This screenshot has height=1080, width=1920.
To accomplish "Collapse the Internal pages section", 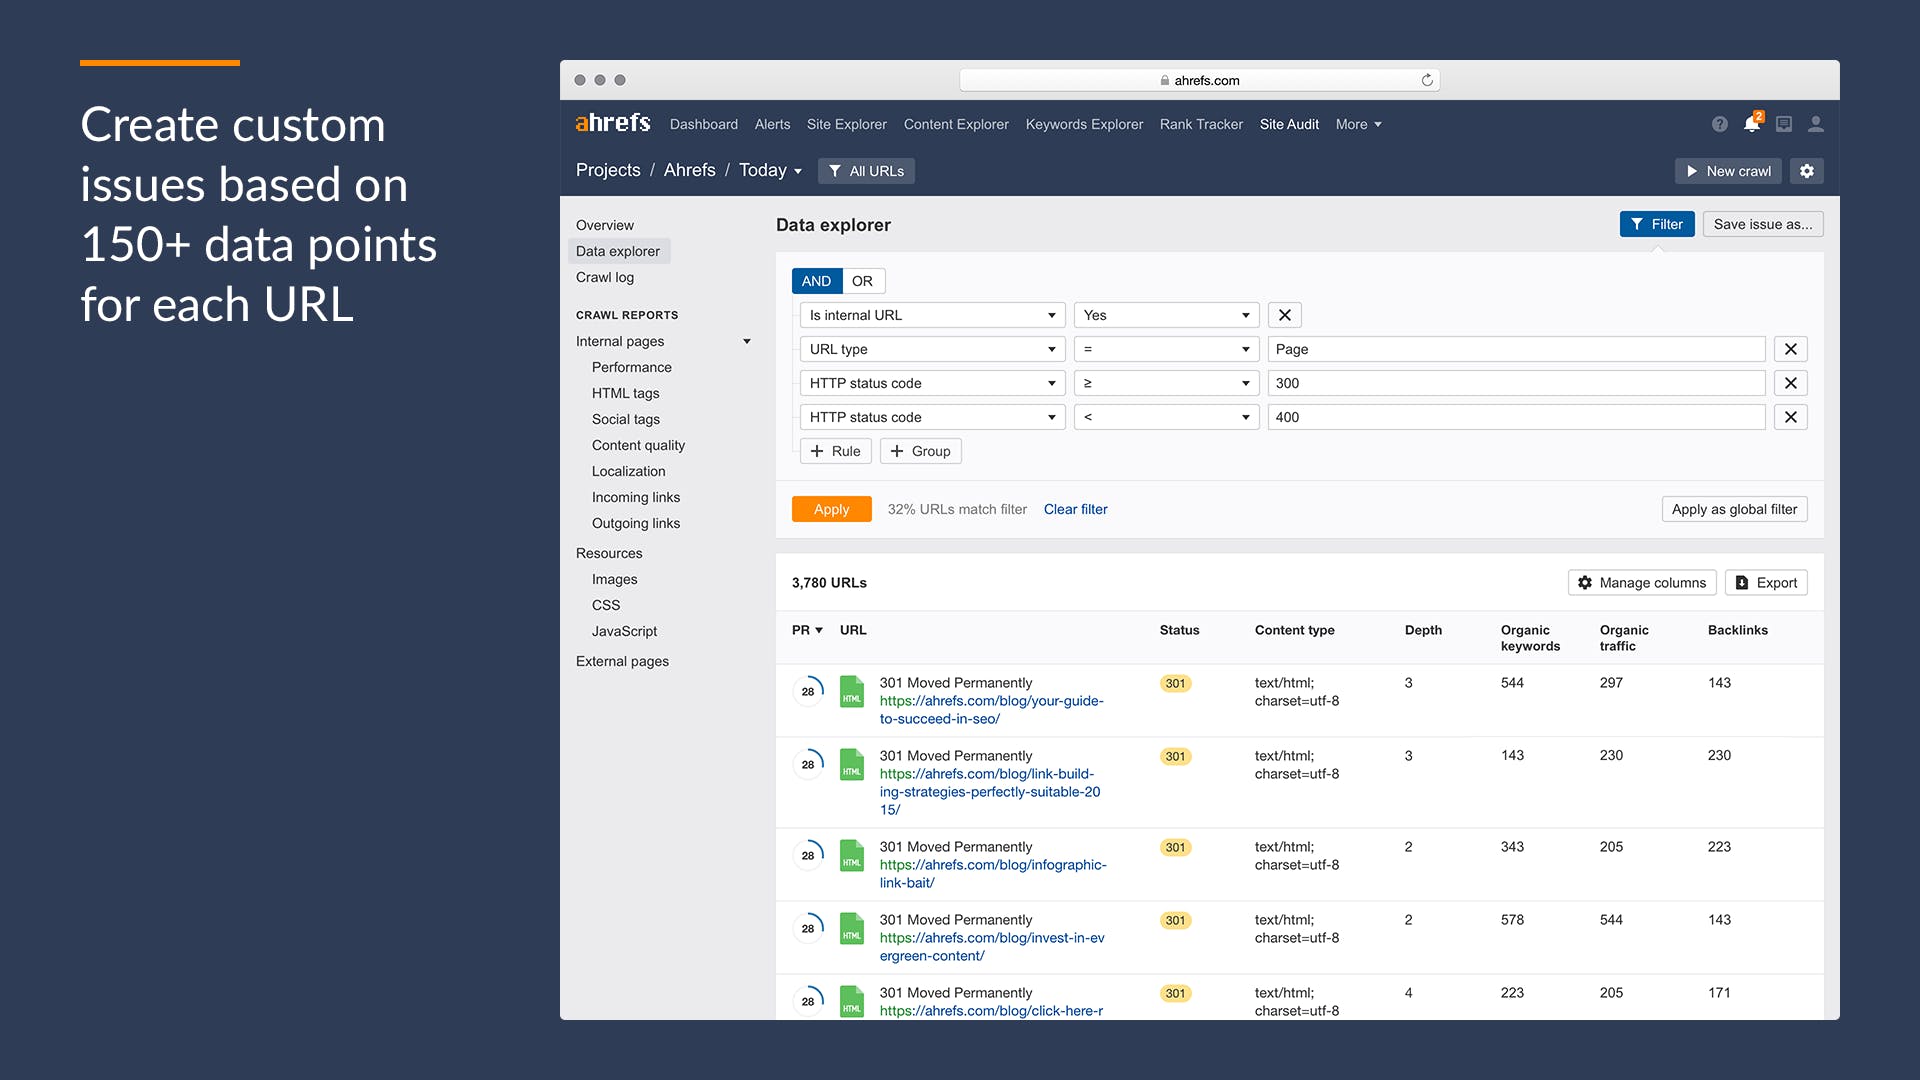I will pos(746,341).
